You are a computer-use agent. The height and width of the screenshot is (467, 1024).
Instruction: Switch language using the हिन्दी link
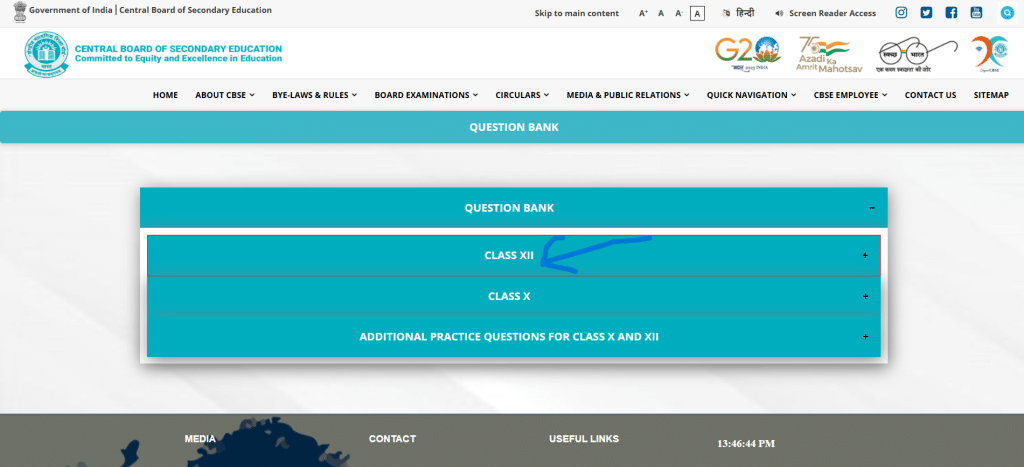click(745, 13)
